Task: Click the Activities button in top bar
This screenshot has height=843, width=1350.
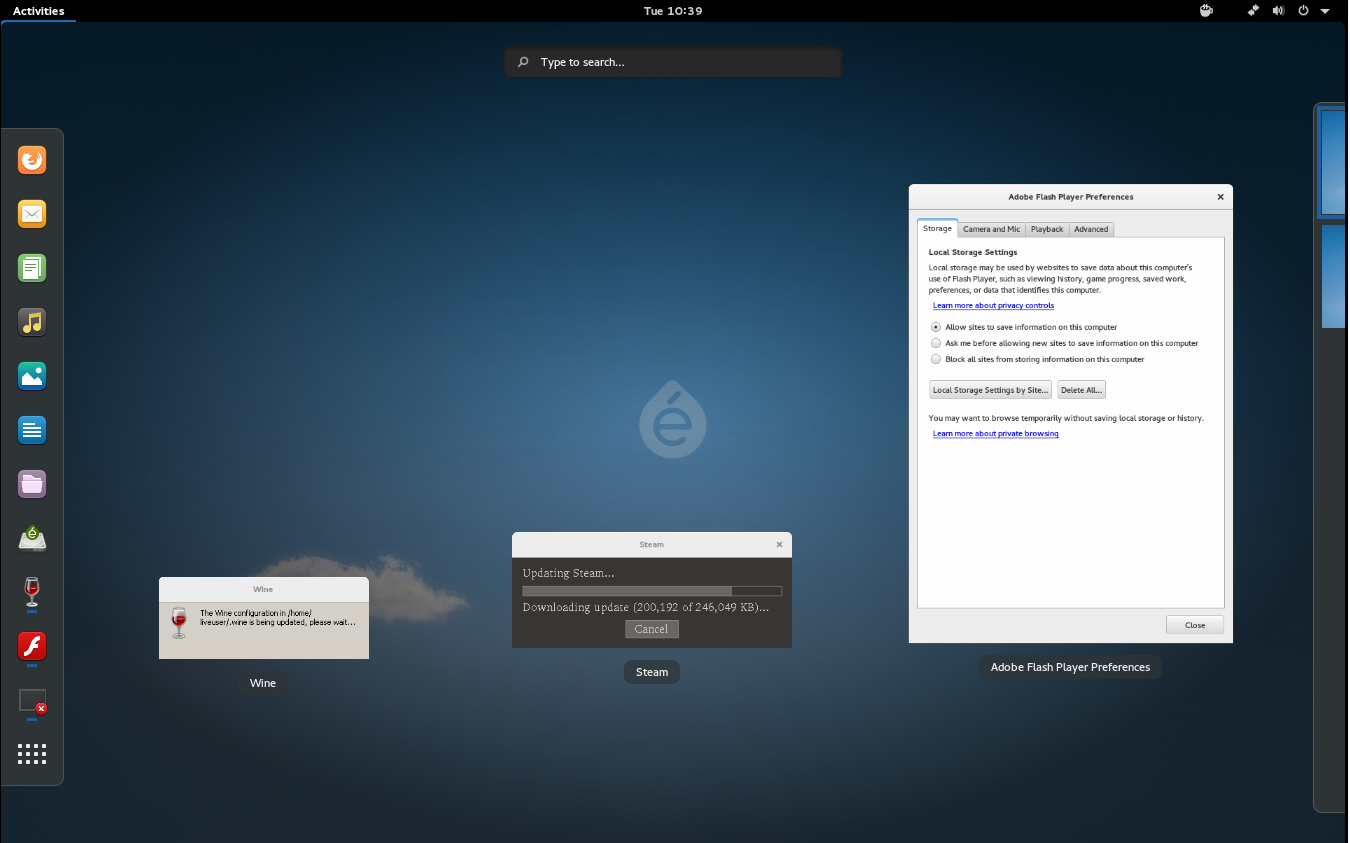Action: (x=38, y=11)
